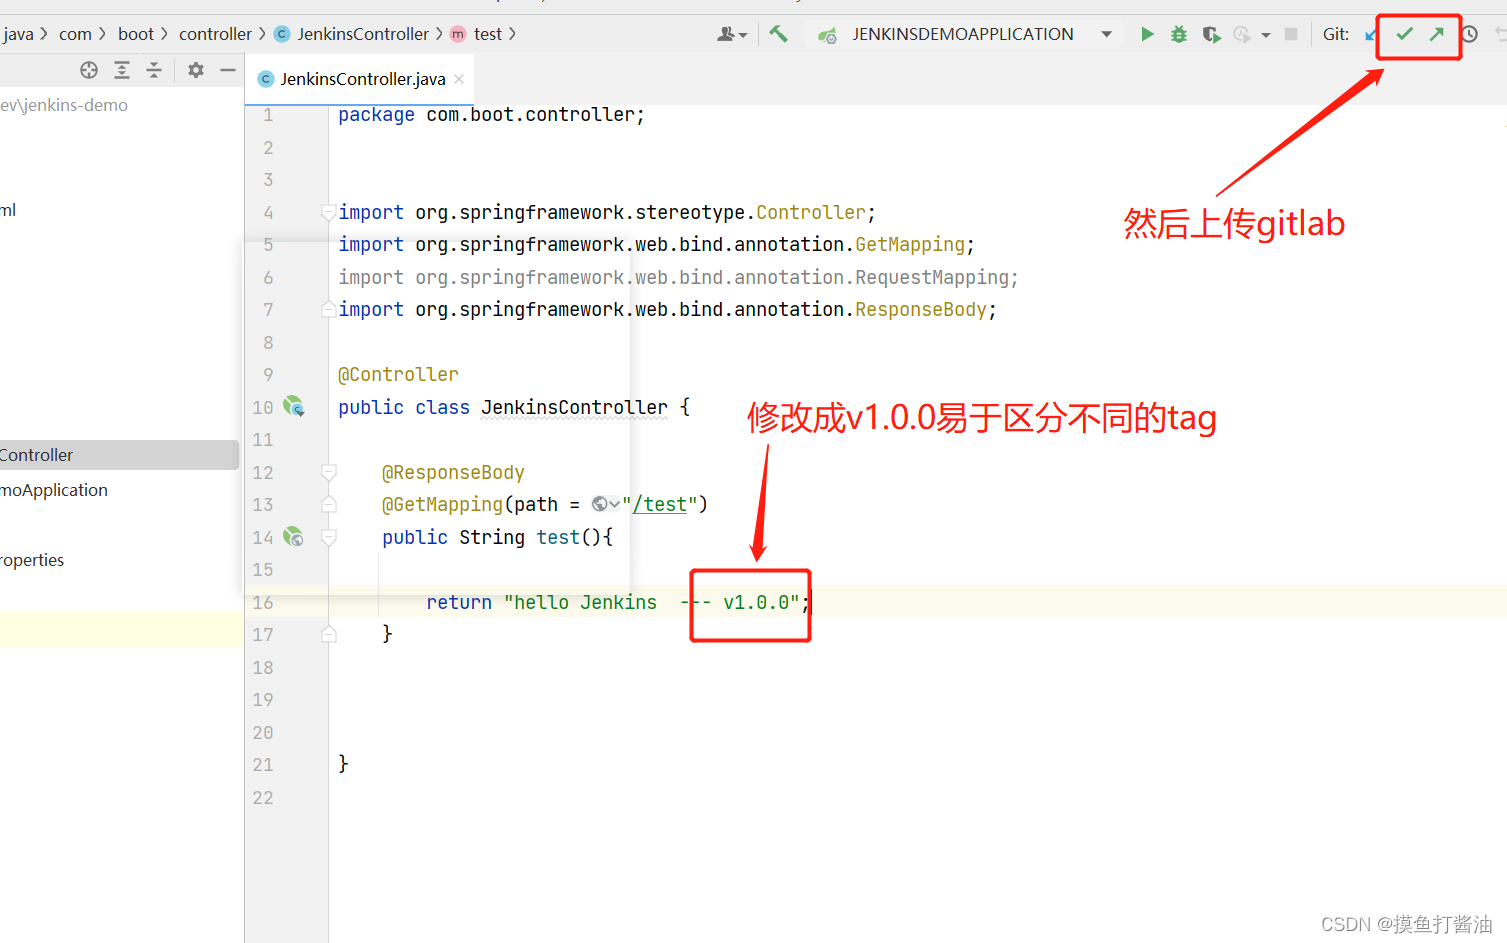Open the dropdown arrow beside the globe icon
This screenshot has height=943, width=1507.
tap(614, 505)
